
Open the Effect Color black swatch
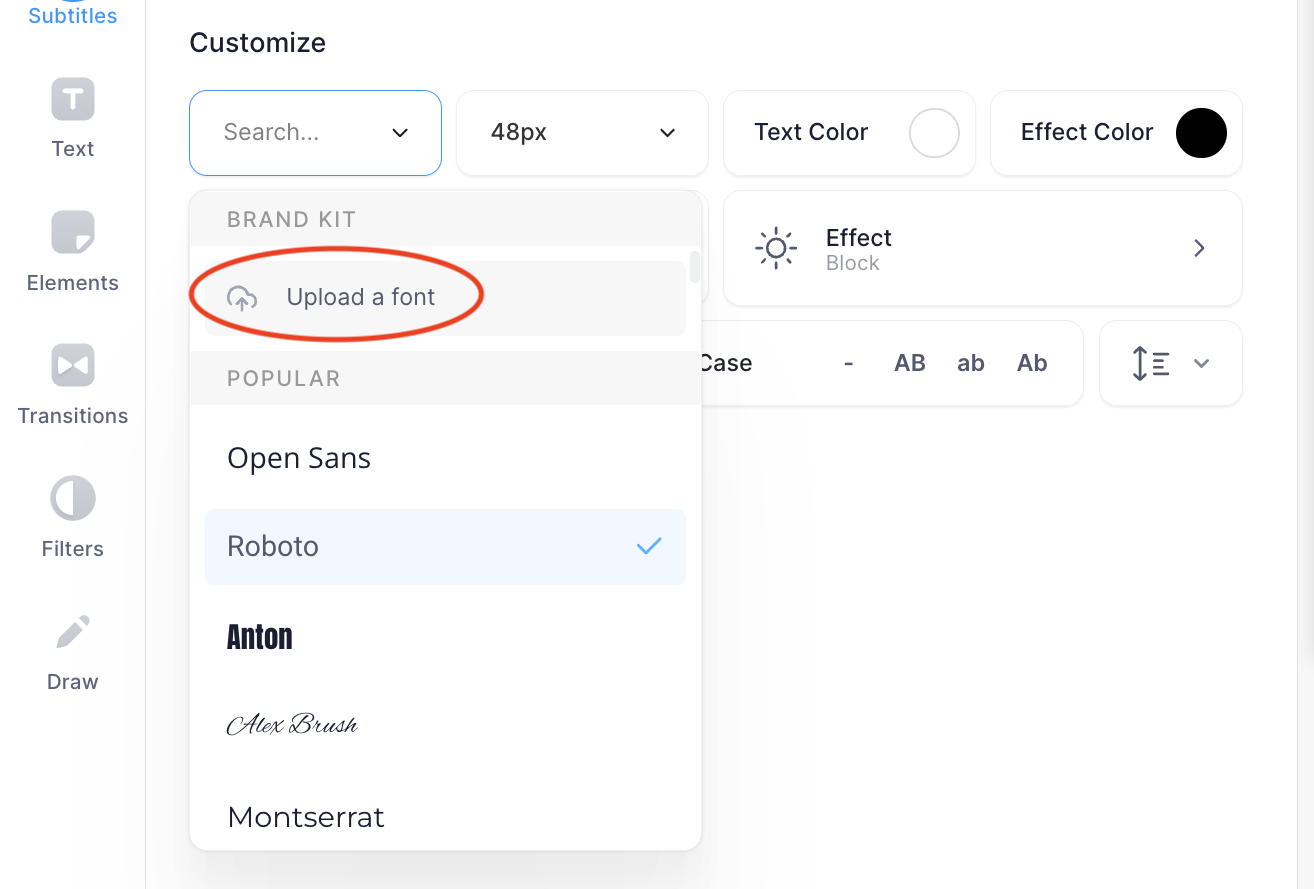tap(1201, 133)
